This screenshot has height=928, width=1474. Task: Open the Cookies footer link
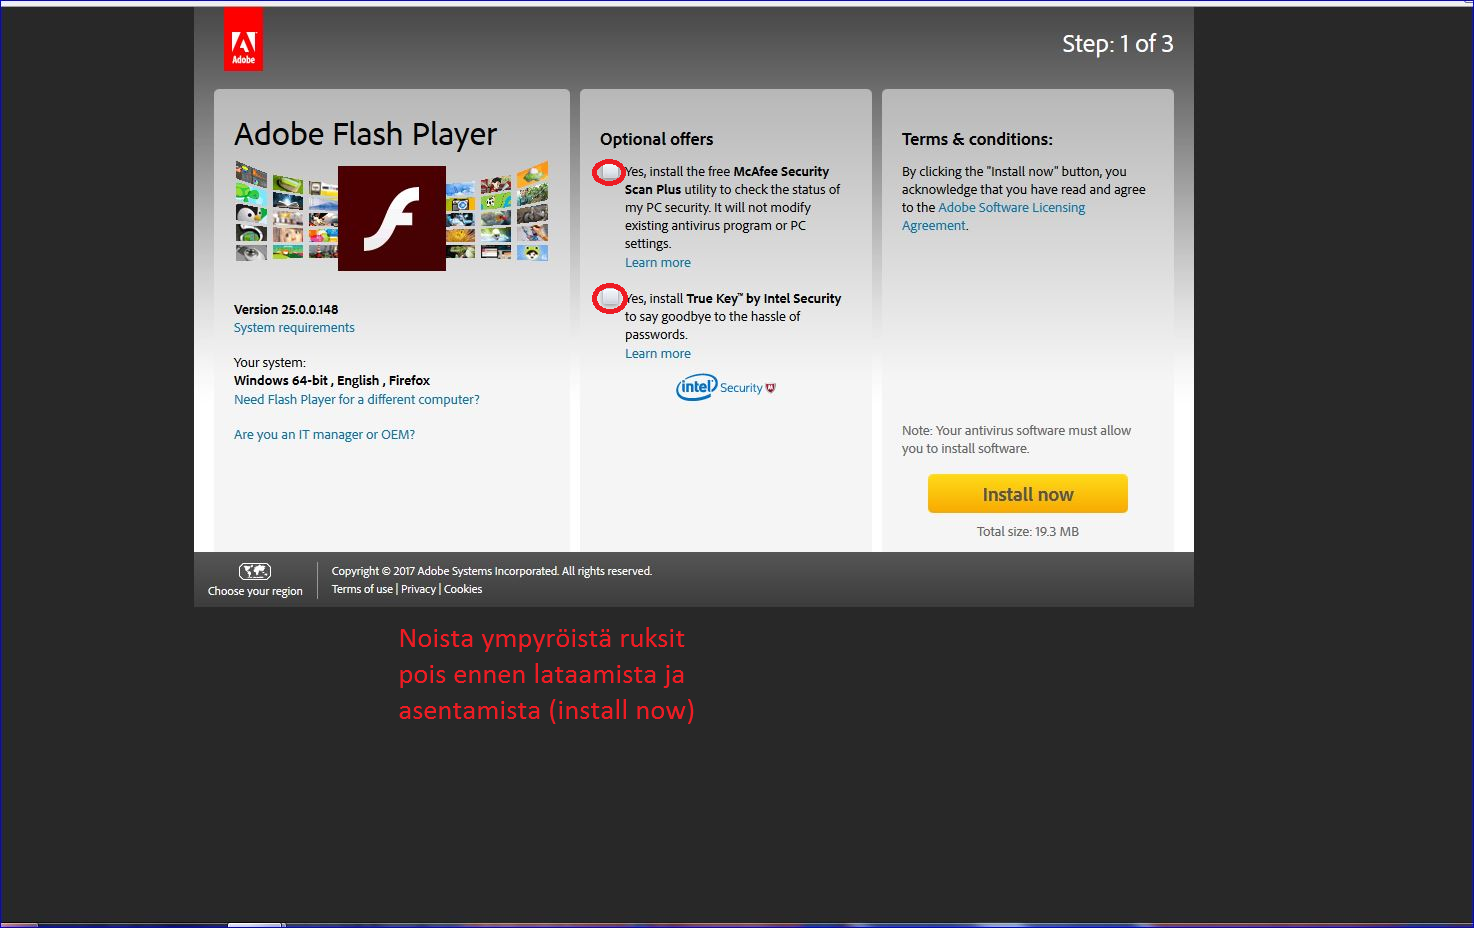[x=463, y=589]
